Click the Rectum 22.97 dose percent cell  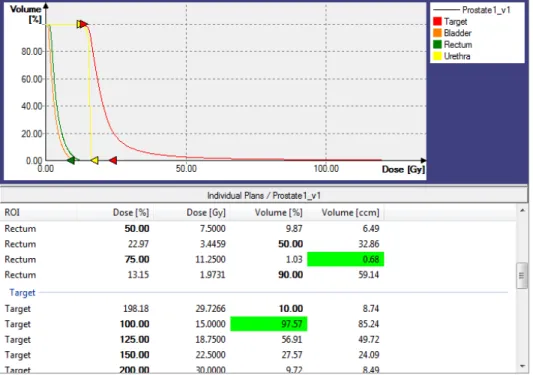(138, 244)
